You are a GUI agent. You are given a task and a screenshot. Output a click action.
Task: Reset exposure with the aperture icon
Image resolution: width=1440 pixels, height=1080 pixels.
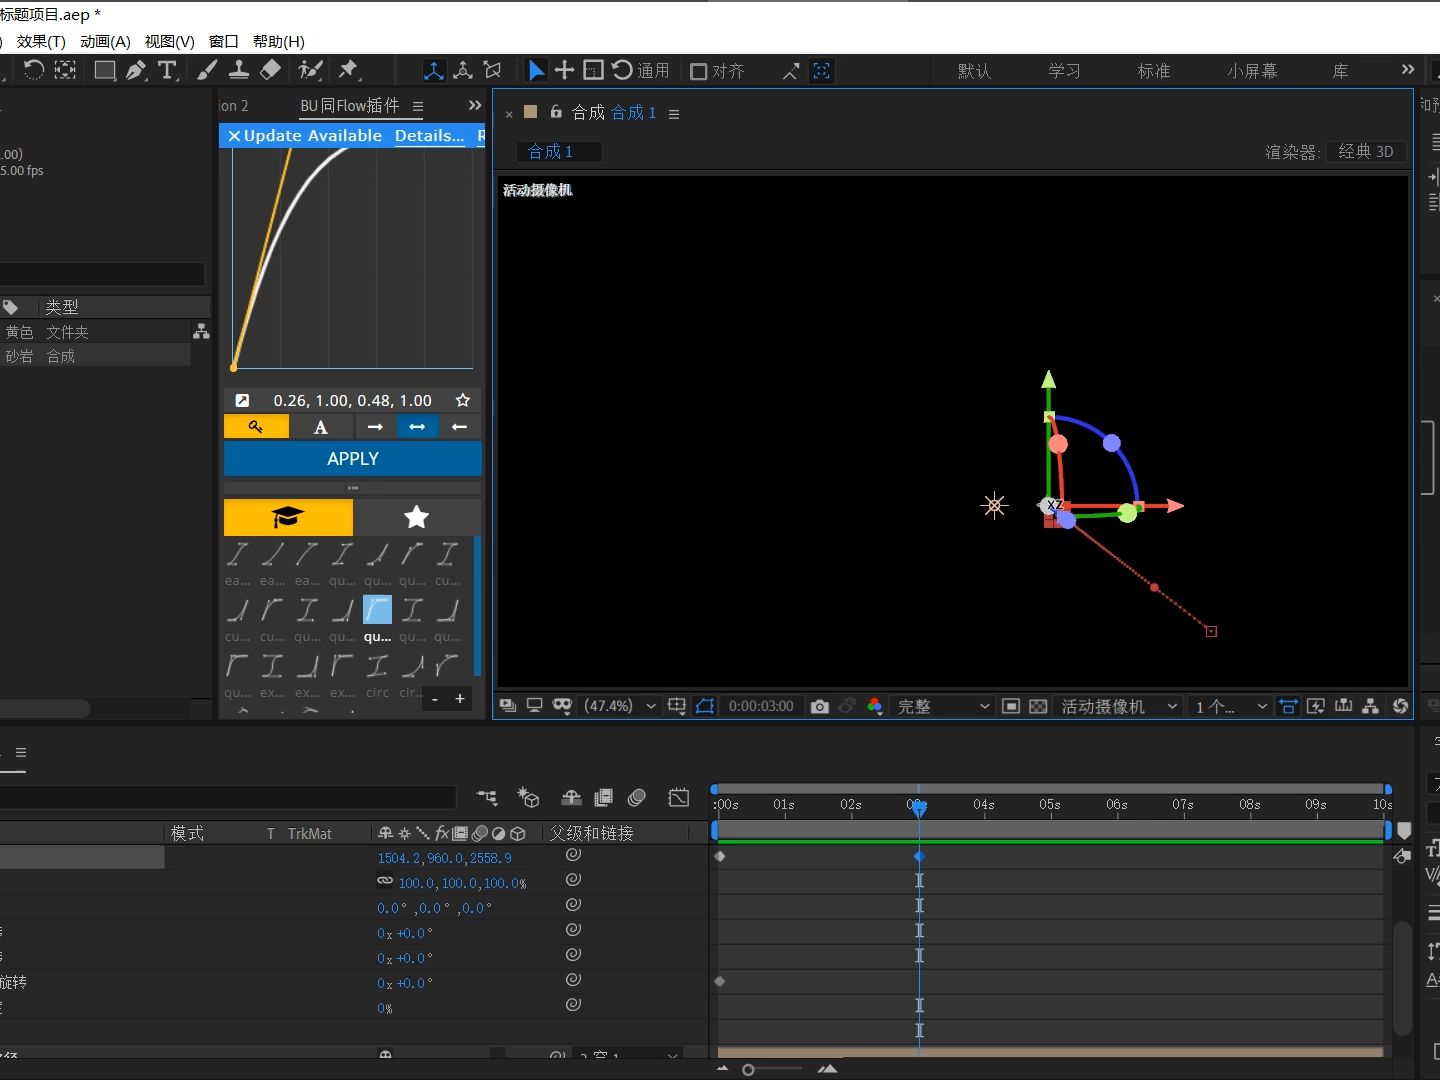(1400, 706)
